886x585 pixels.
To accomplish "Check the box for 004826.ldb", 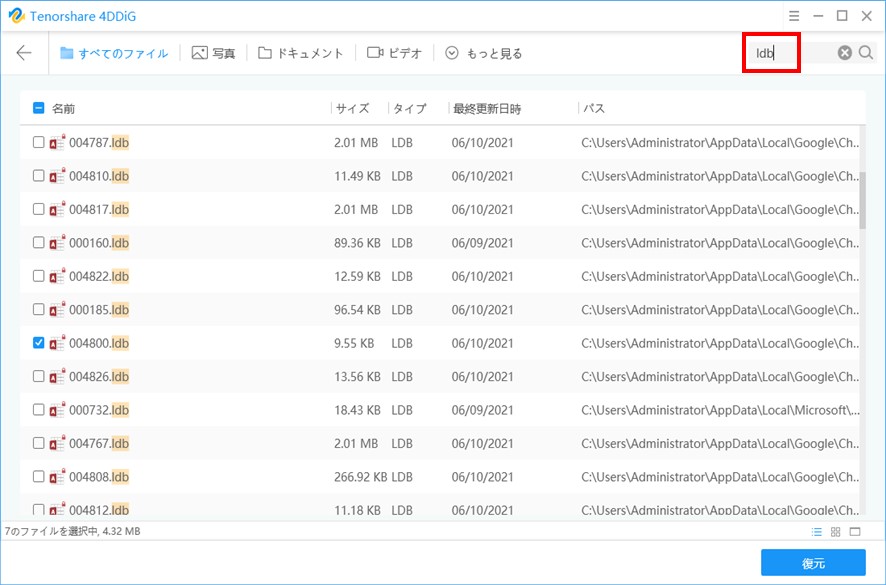I will click(38, 375).
